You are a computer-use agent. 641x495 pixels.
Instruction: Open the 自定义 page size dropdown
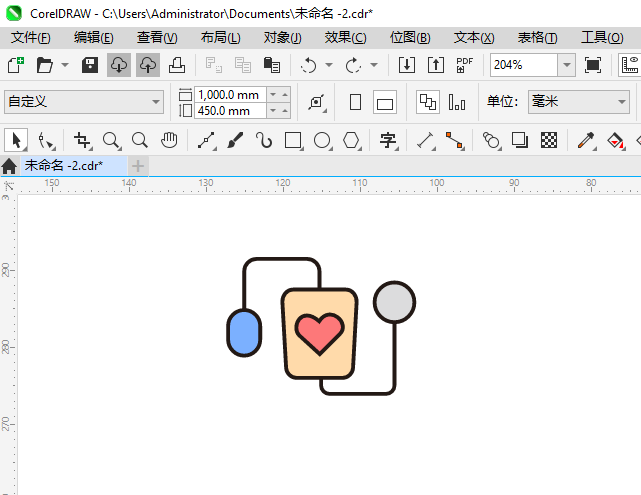84,102
